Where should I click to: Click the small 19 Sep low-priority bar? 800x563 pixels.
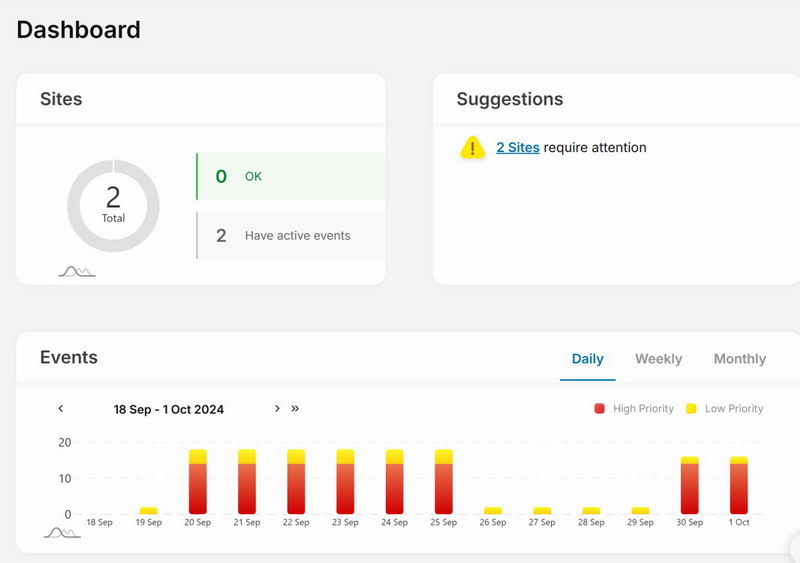point(149,510)
